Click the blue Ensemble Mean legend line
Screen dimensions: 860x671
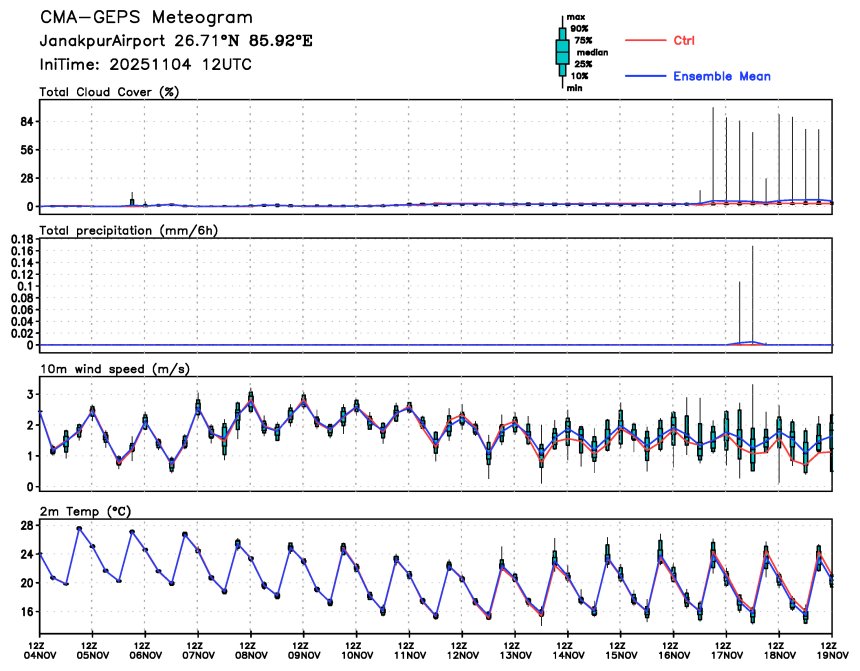tap(645, 76)
